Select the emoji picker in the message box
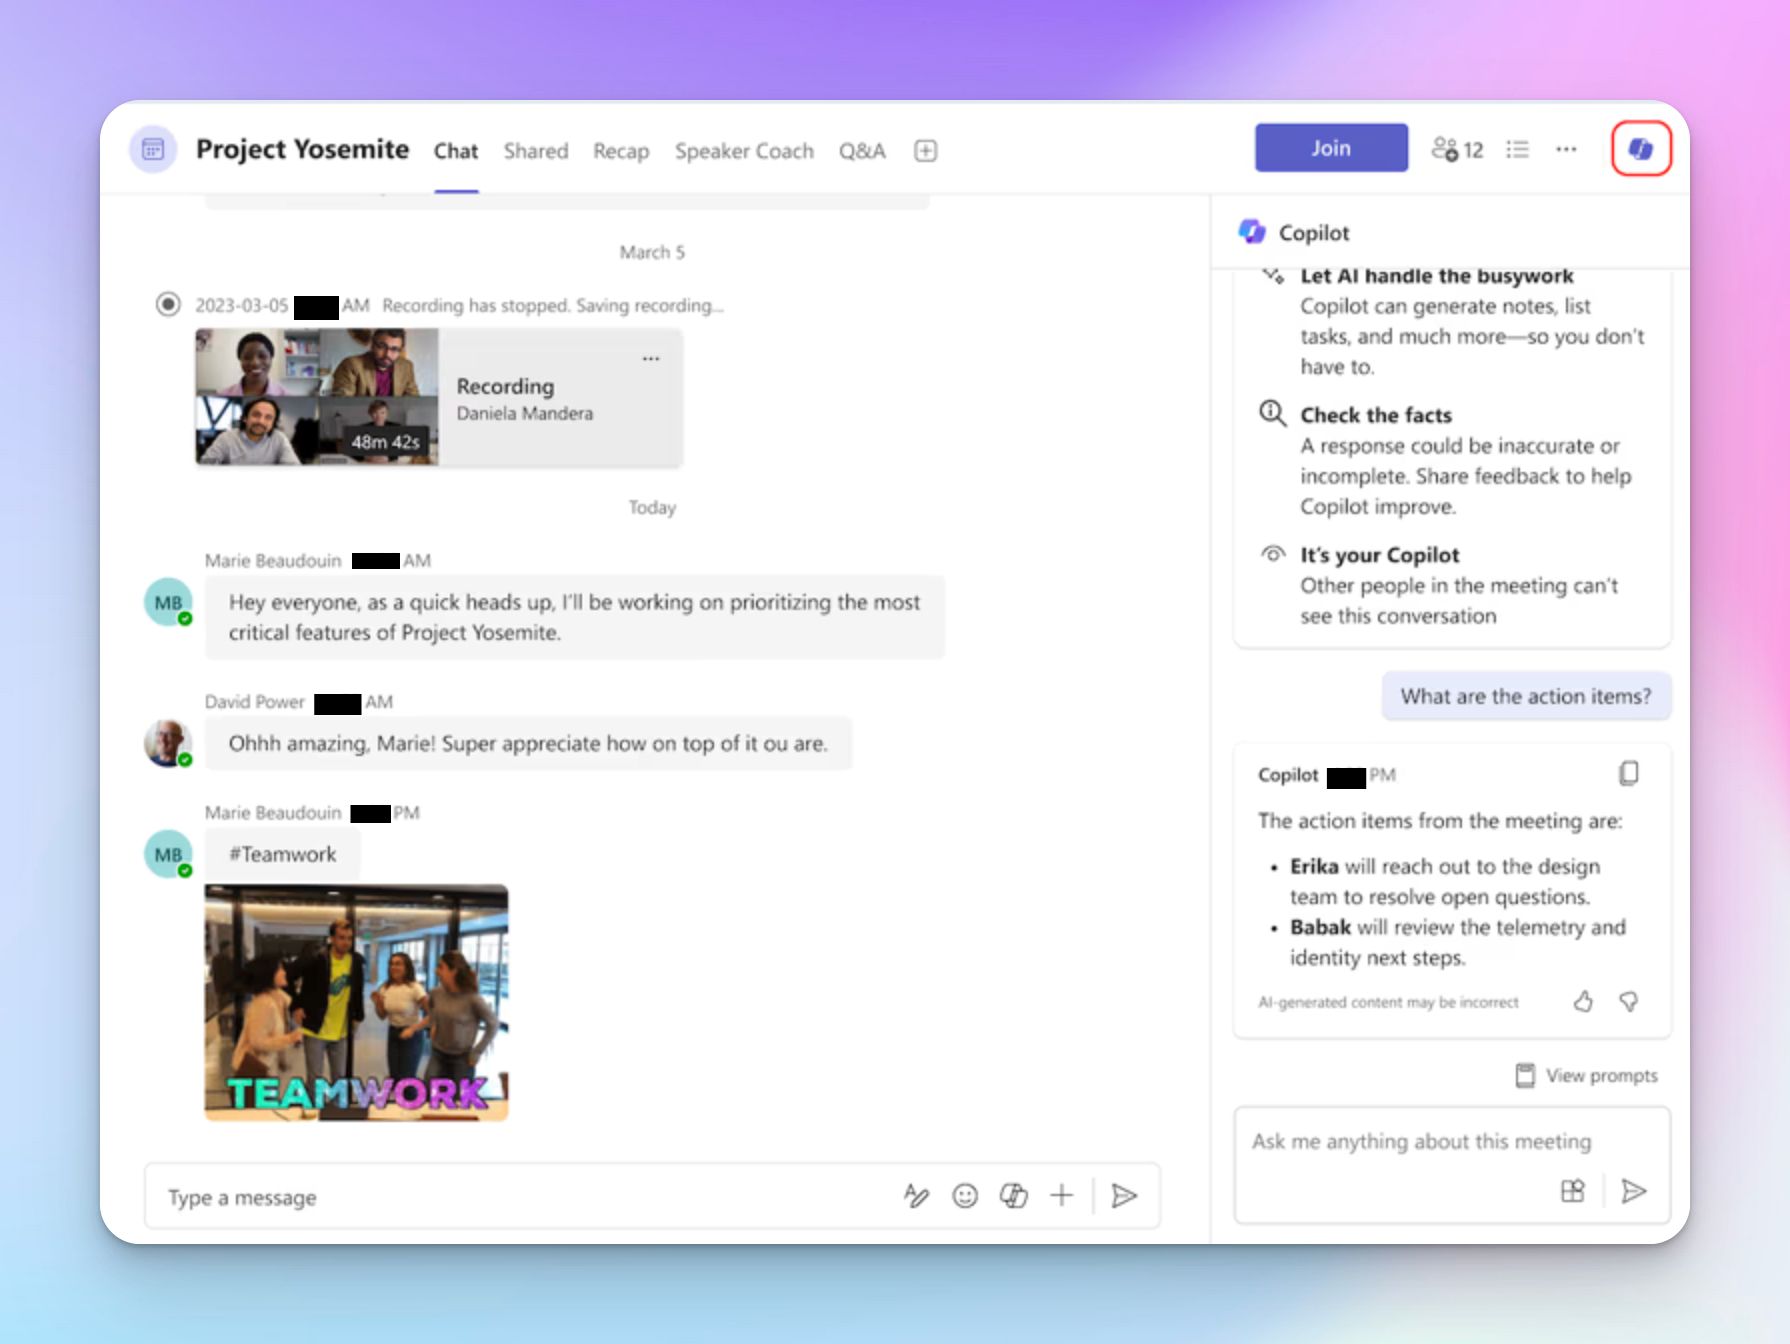 pos(965,1195)
